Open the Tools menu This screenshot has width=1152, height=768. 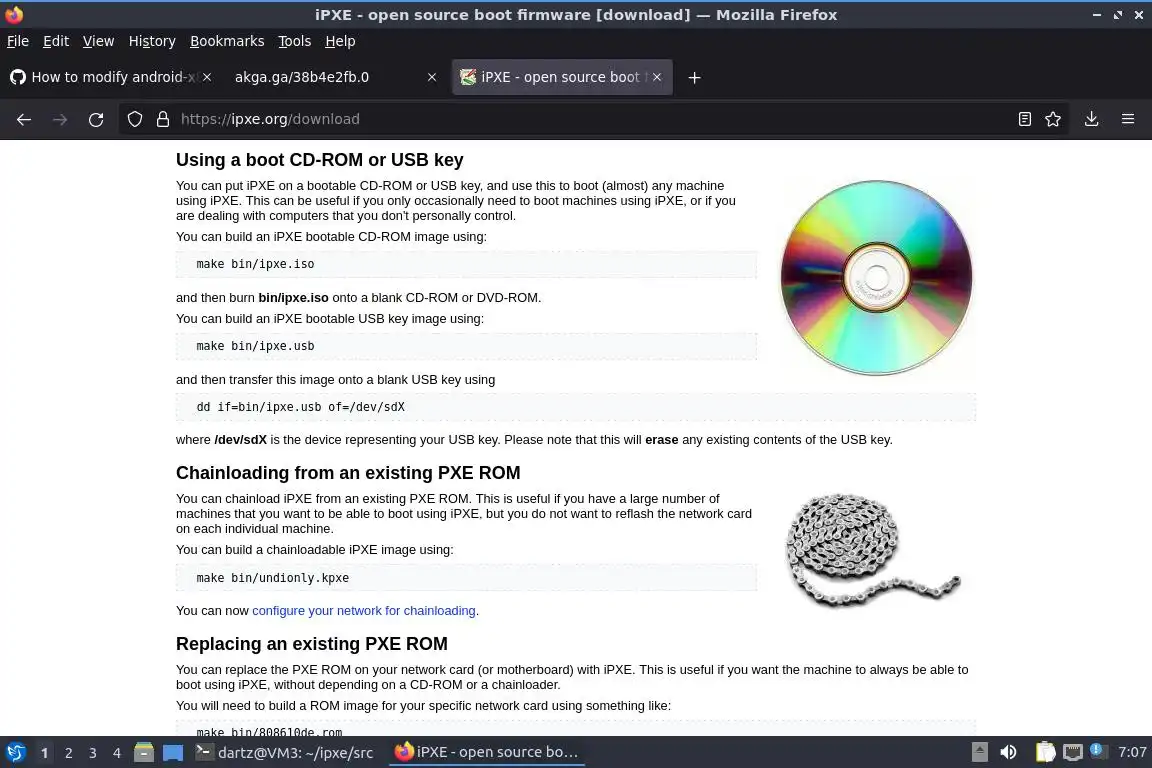(295, 41)
